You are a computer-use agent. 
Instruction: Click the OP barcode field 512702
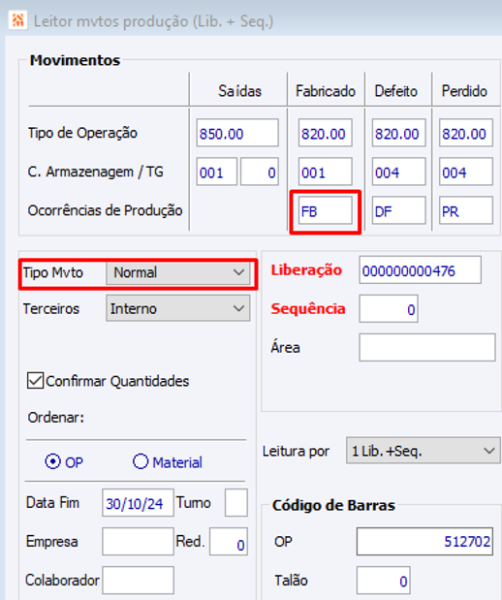tap(425, 541)
